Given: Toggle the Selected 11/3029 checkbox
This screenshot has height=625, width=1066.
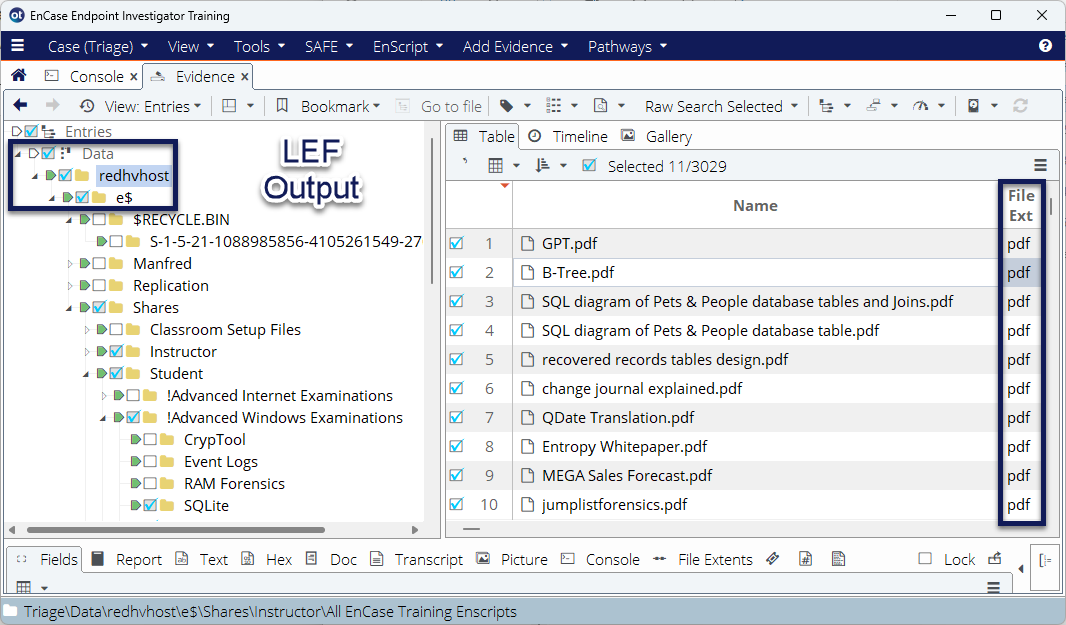Looking at the screenshot, I should click(x=589, y=165).
